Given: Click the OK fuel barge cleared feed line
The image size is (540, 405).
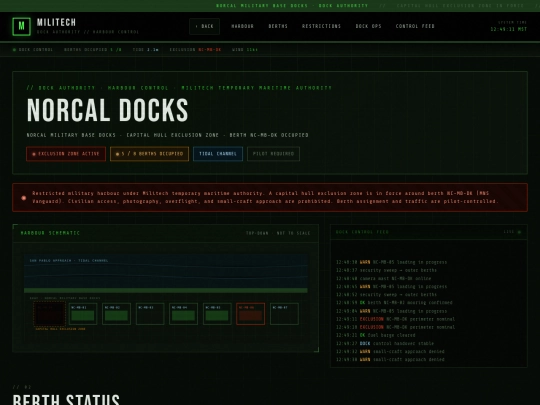Looking at the screenshot, I should tap(376, 335).
